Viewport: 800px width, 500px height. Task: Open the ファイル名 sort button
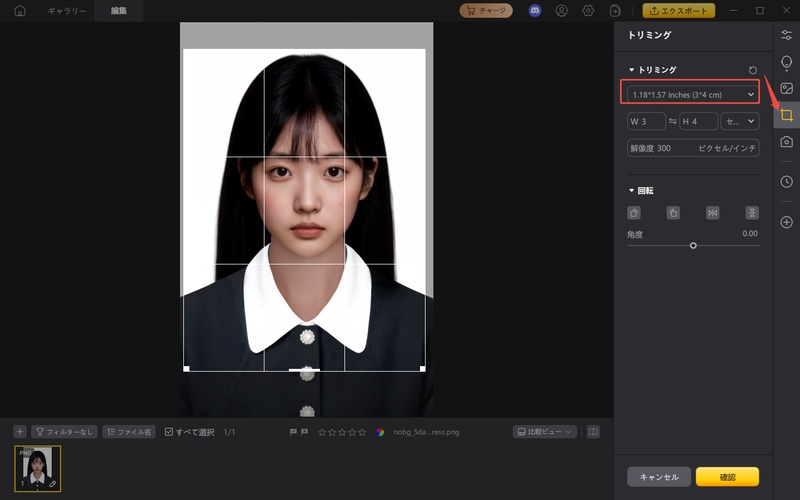click(129, 432)
